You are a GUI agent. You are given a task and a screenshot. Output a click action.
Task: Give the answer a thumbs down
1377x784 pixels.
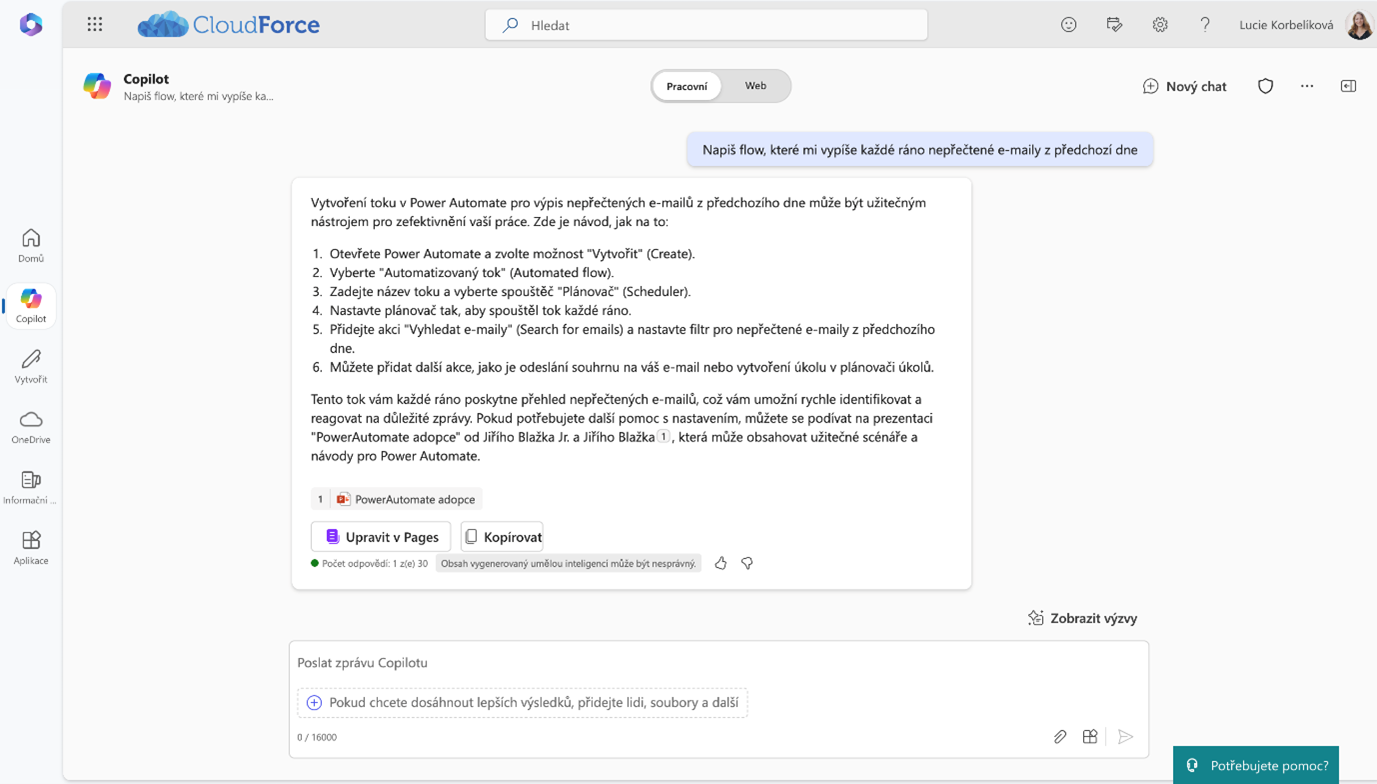point(747,563)
